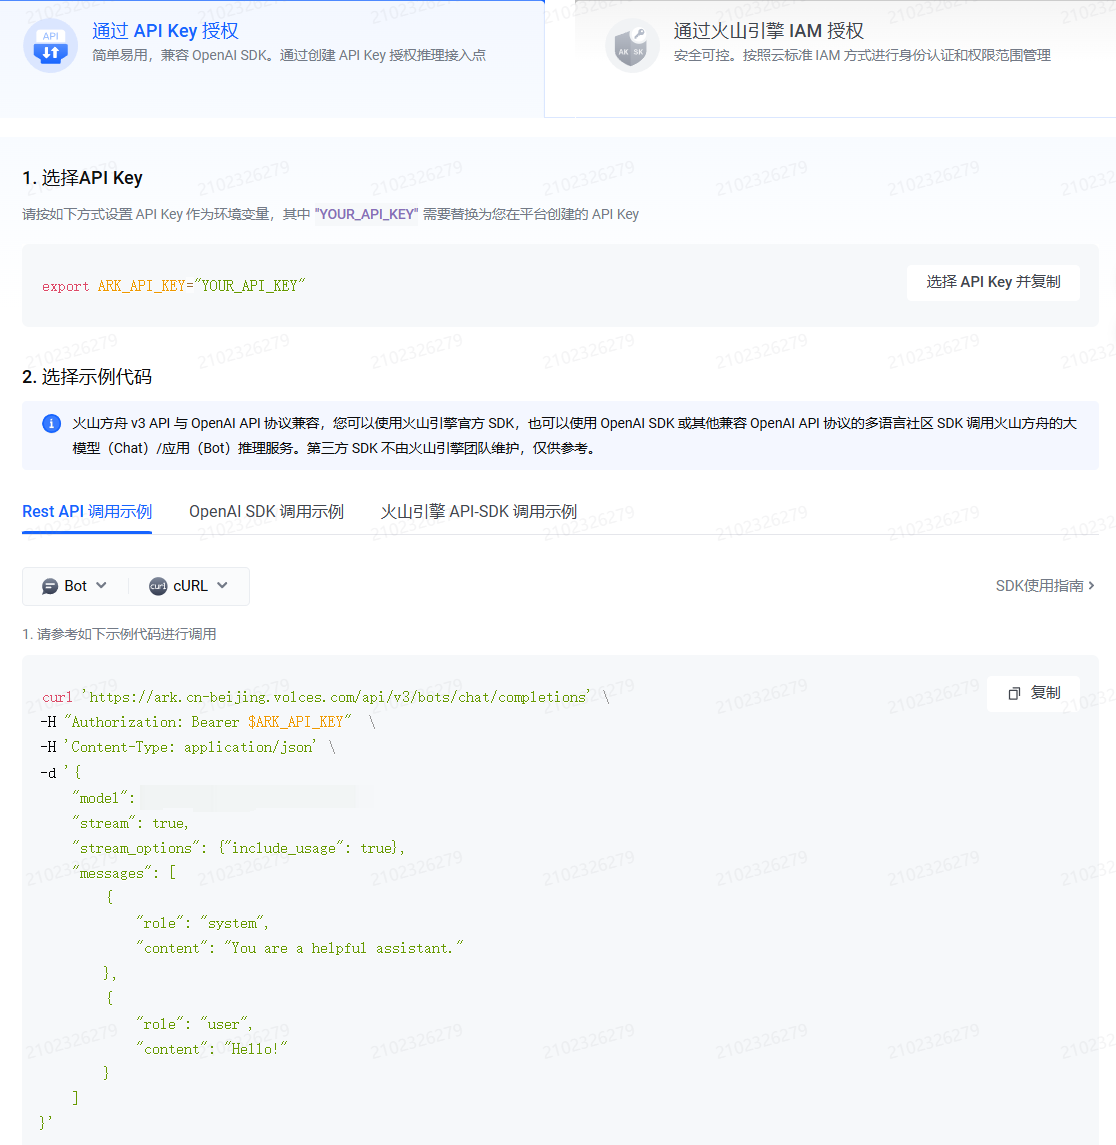Click the blue info icon in notice
The image size is (1116, 1145).
(x=51, y=424)
